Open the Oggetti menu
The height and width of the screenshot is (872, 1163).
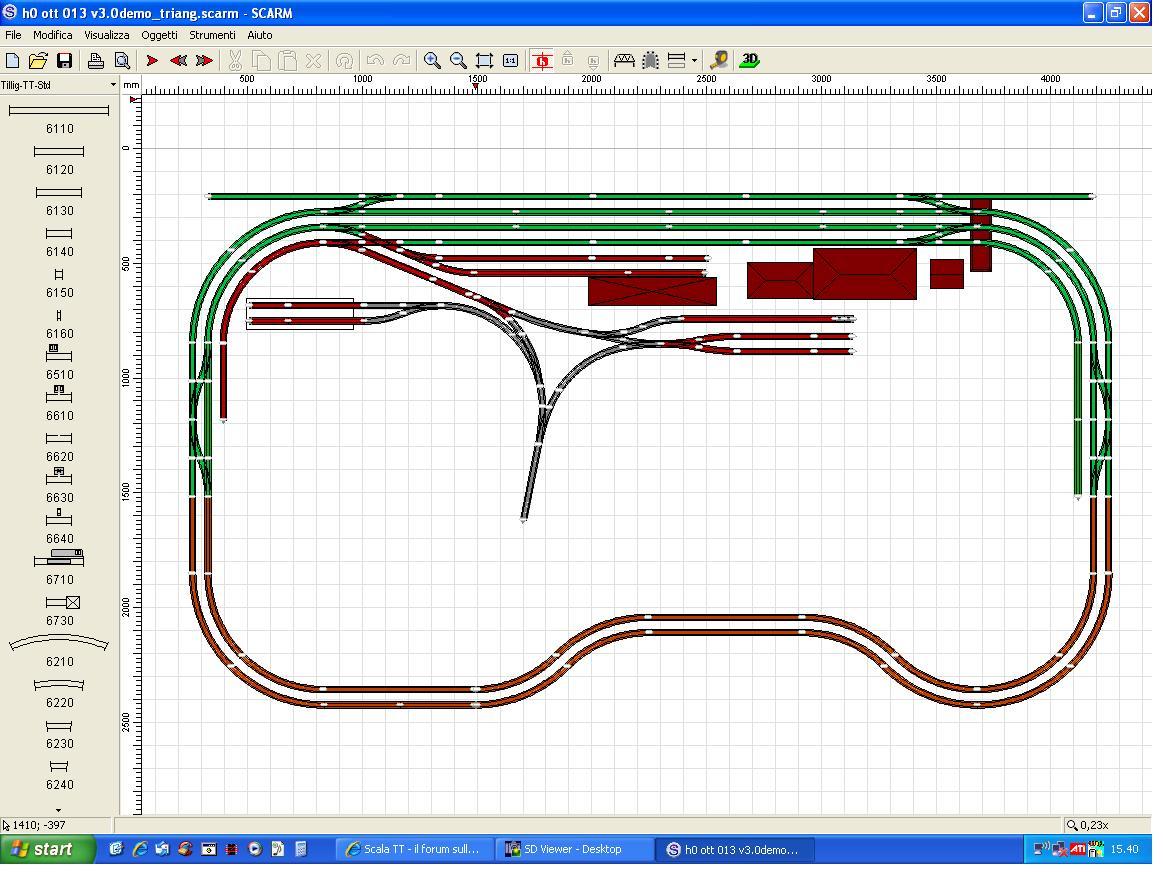pyautogui.click(x=159, y=35)
